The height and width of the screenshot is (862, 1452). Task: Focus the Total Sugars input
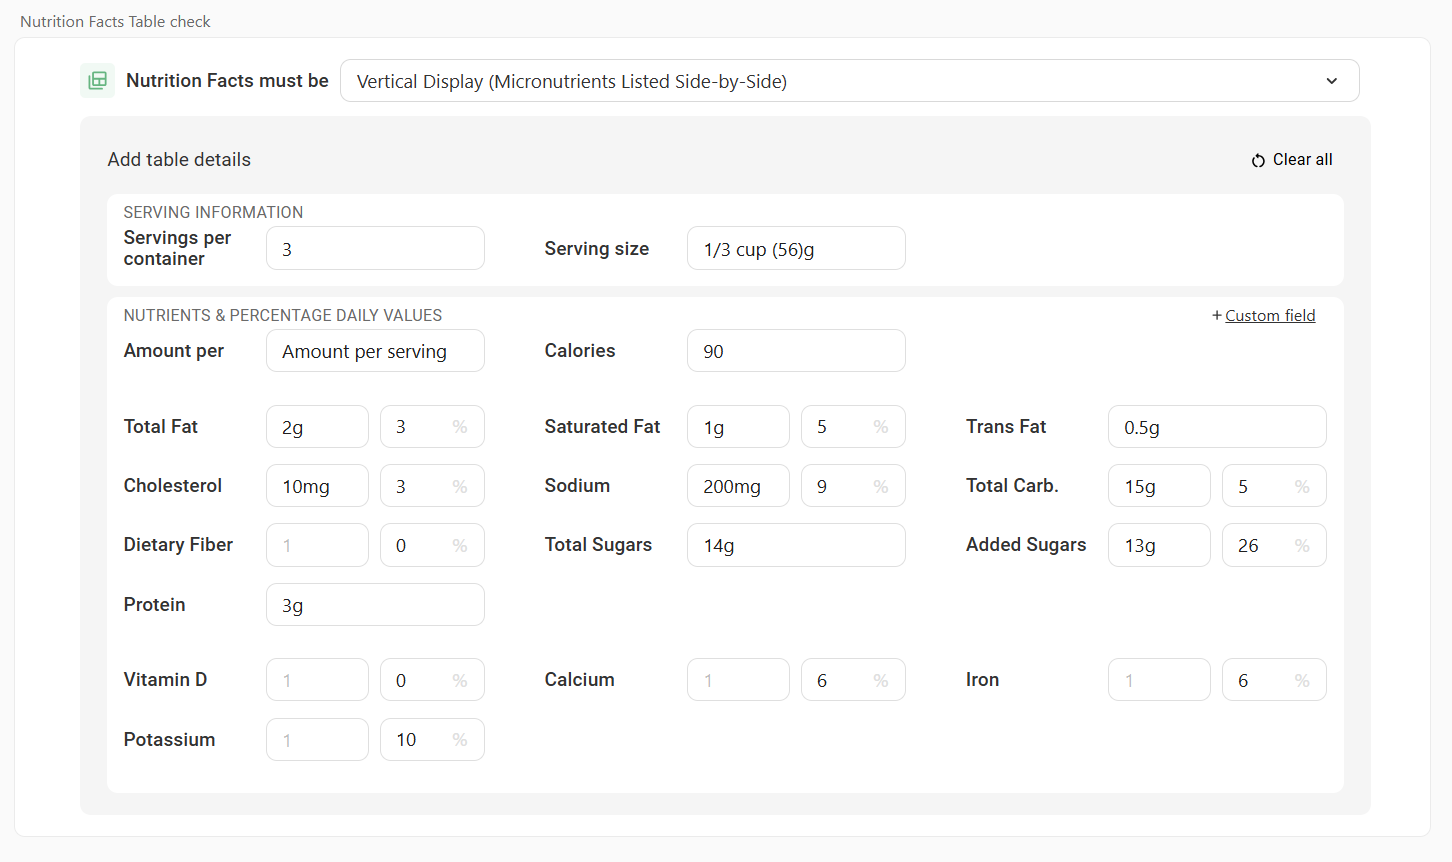(796, 545)
